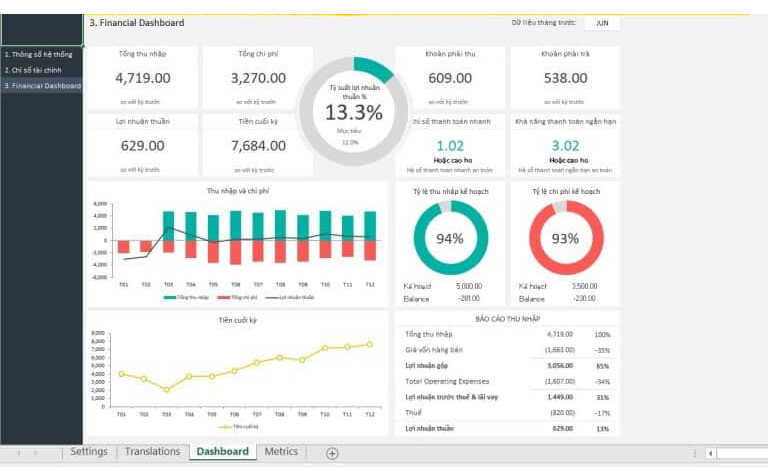
Task: Go to '1. Tổng số hệ thống' in sidebar
Action: tap(39, 54)
